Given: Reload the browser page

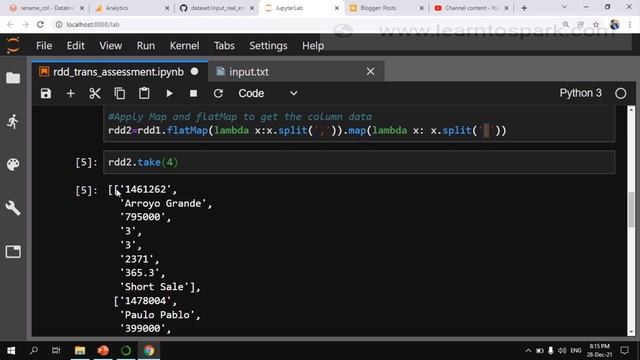Looking at the screenshot, I should tap(40, 24).
